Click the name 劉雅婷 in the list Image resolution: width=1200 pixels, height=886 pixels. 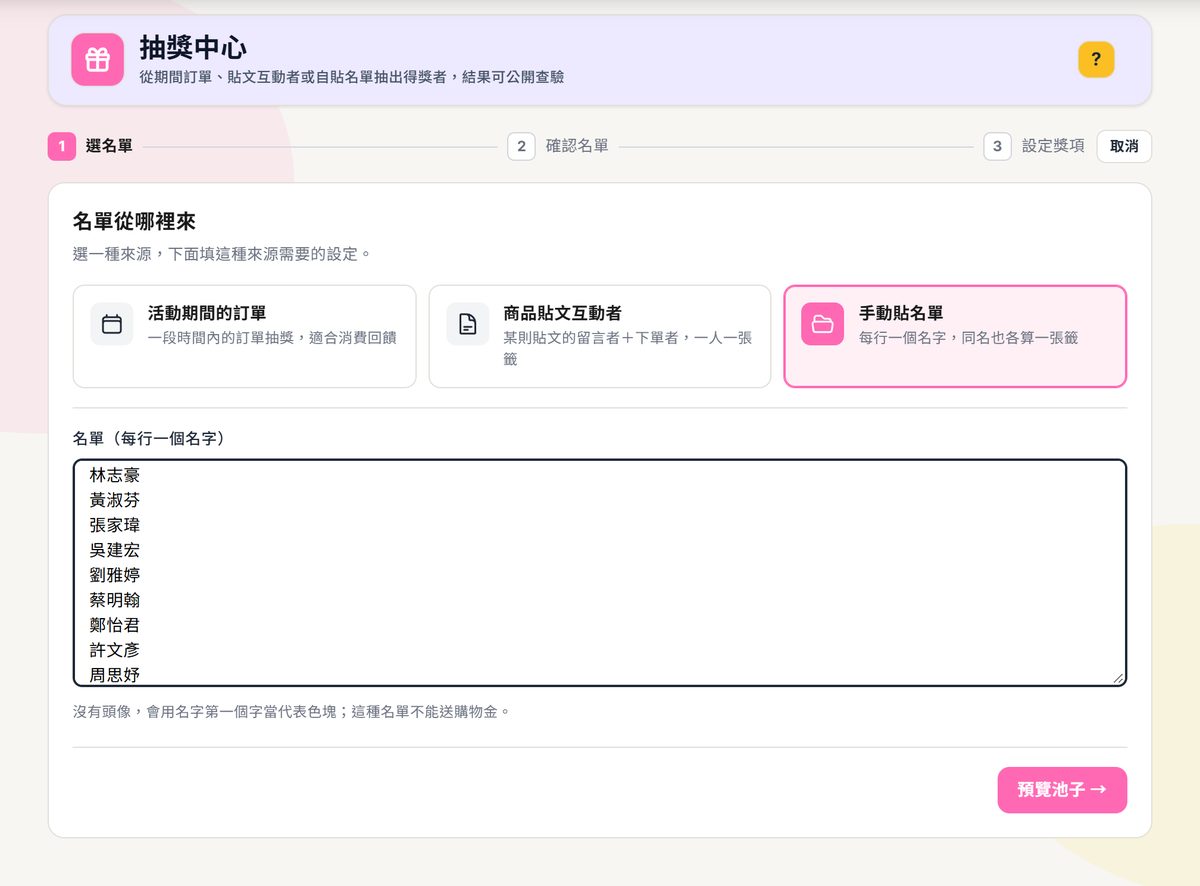point(115,575)
